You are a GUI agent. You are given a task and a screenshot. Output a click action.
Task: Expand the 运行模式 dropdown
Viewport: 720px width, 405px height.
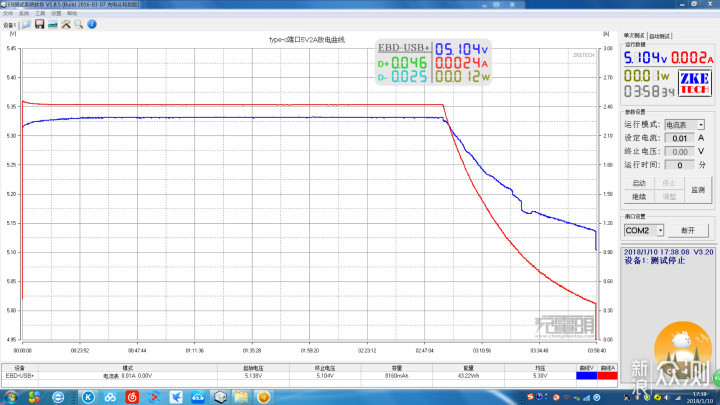(x=685, y=124)
